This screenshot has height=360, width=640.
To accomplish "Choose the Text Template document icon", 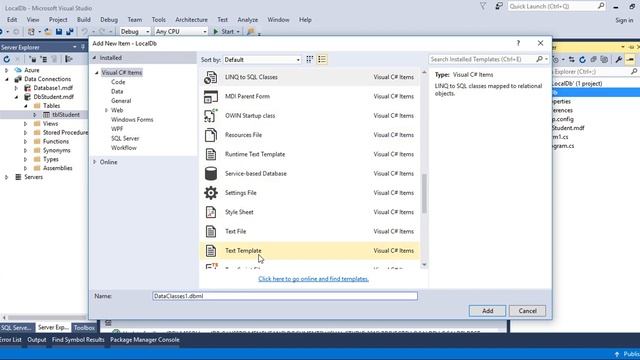I will click(211, 251).
